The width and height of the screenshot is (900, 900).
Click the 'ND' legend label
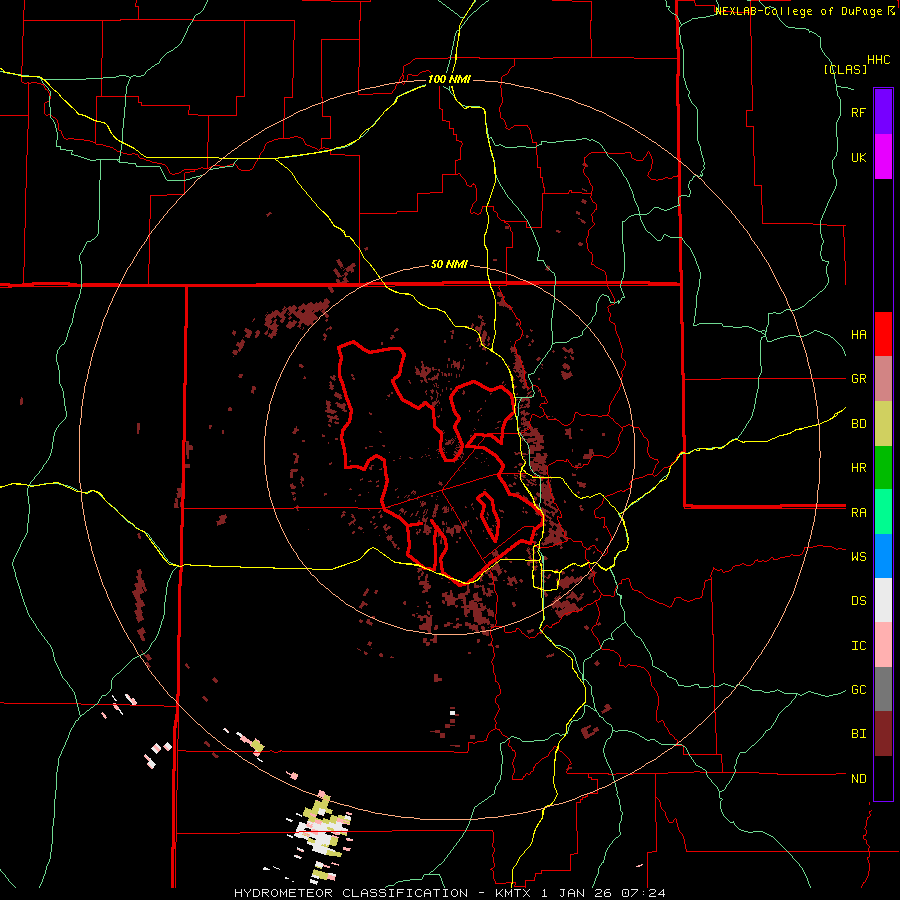click(858, 779)
